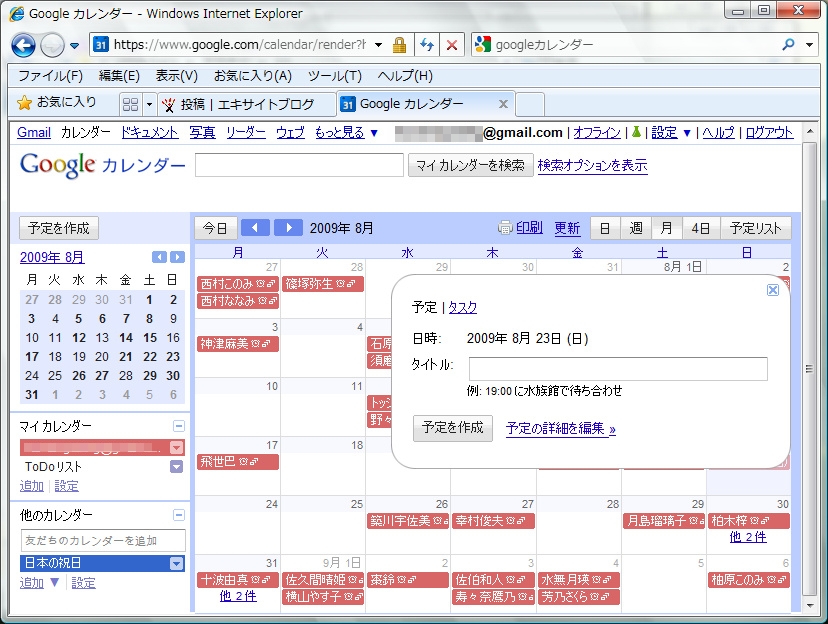Open the search provider dropdown arrow
Viewport: 828px width, 624px height.
[809, 45]
